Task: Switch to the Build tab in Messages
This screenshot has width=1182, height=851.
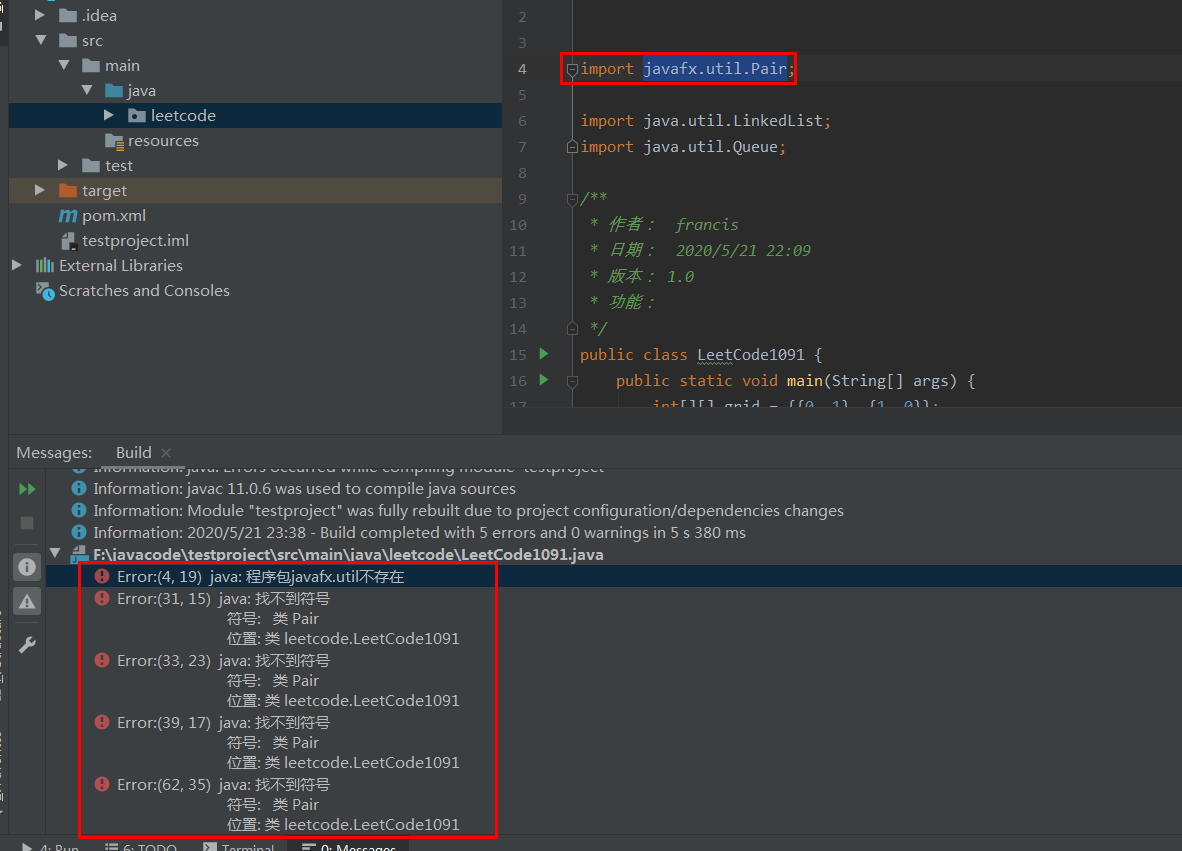Action: click(133, 452)
